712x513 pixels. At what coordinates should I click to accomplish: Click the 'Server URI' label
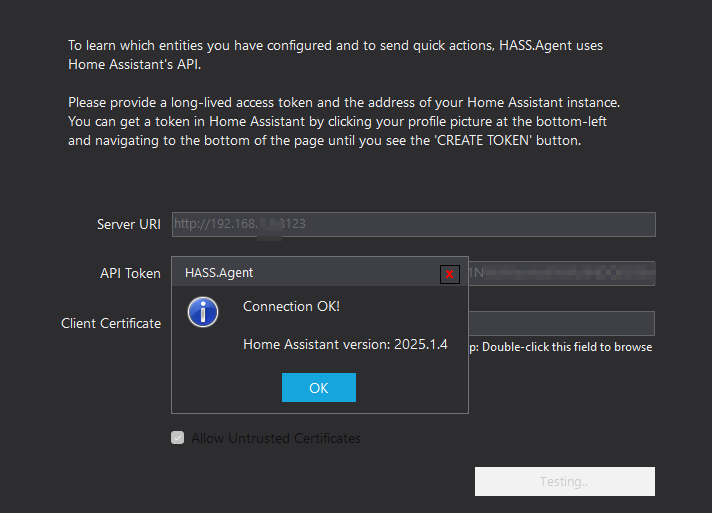129,224
